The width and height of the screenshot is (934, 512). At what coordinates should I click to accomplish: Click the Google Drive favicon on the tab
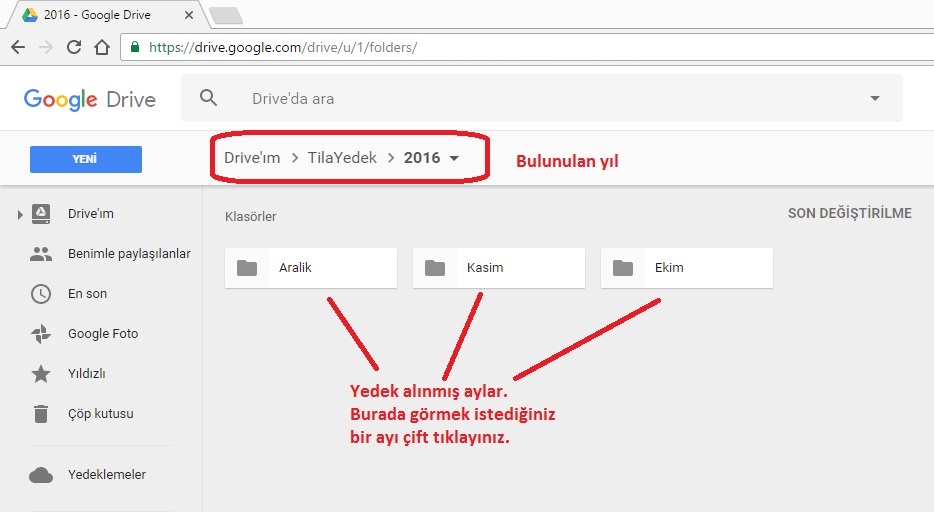[29, 15]
